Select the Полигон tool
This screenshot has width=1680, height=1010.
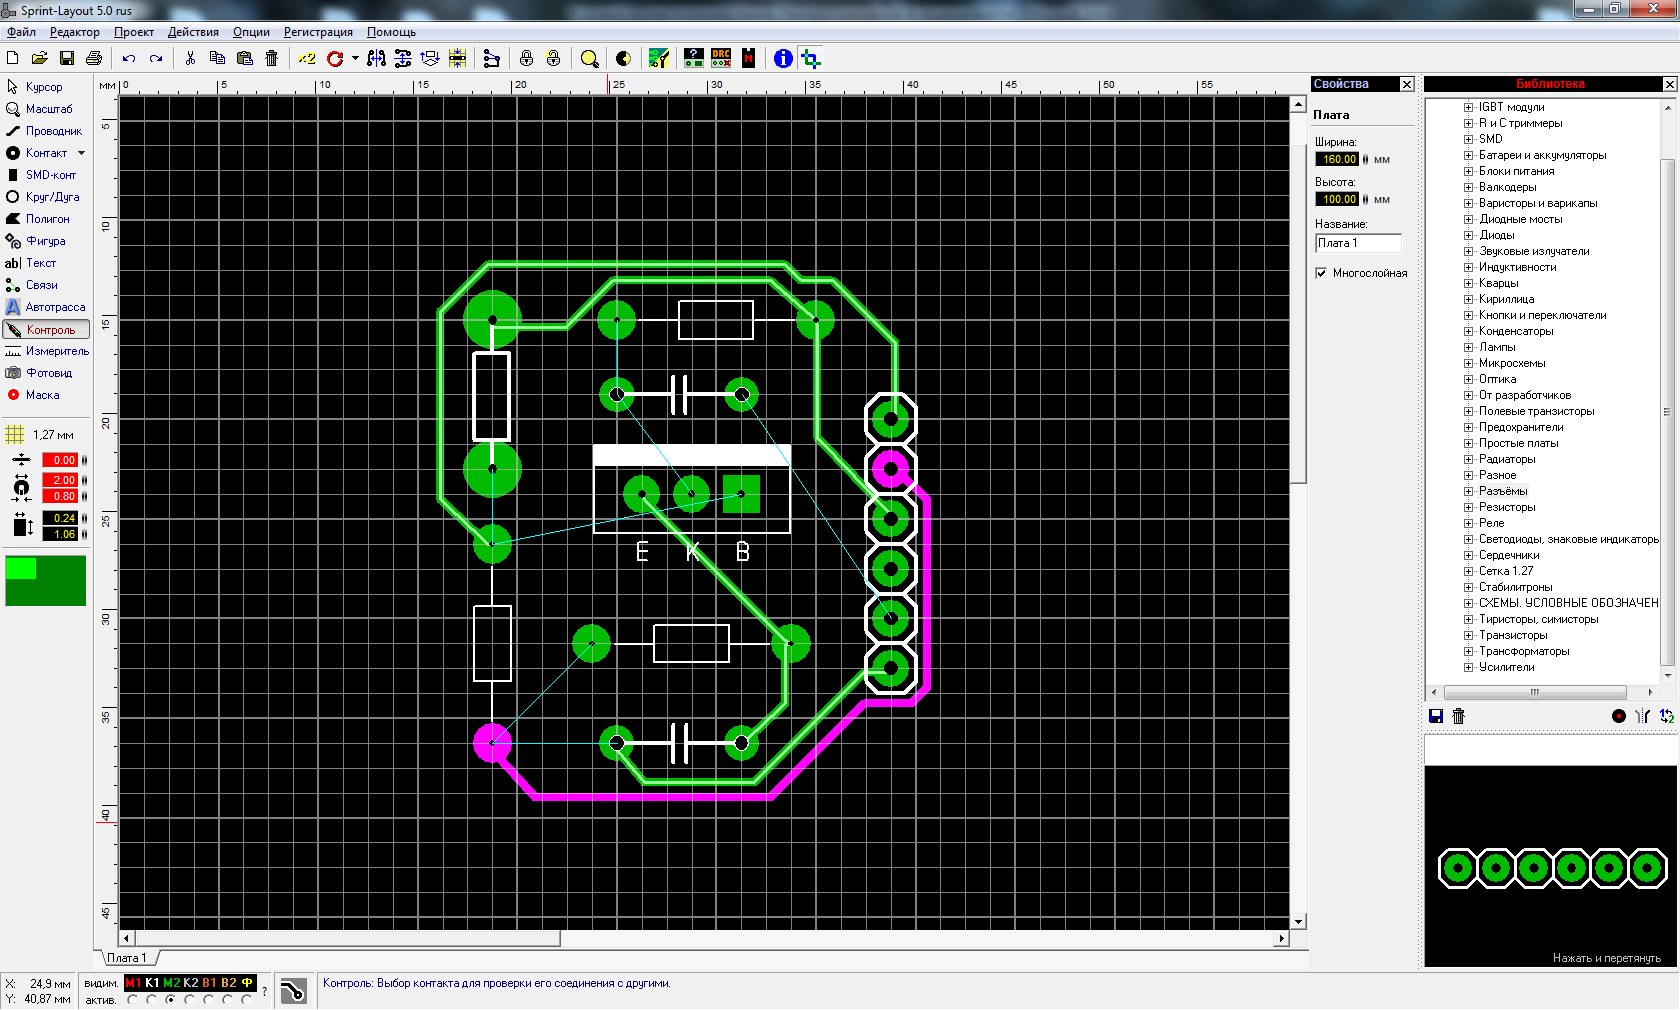point(47,219)
